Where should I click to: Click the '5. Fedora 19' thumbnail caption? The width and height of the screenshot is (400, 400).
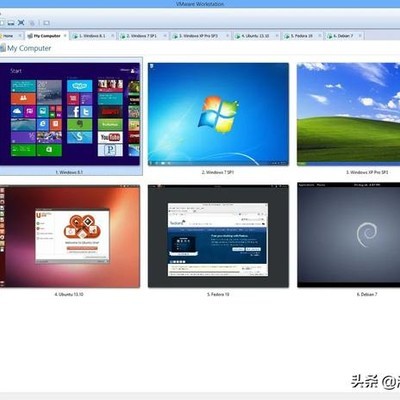click(218, 294)
